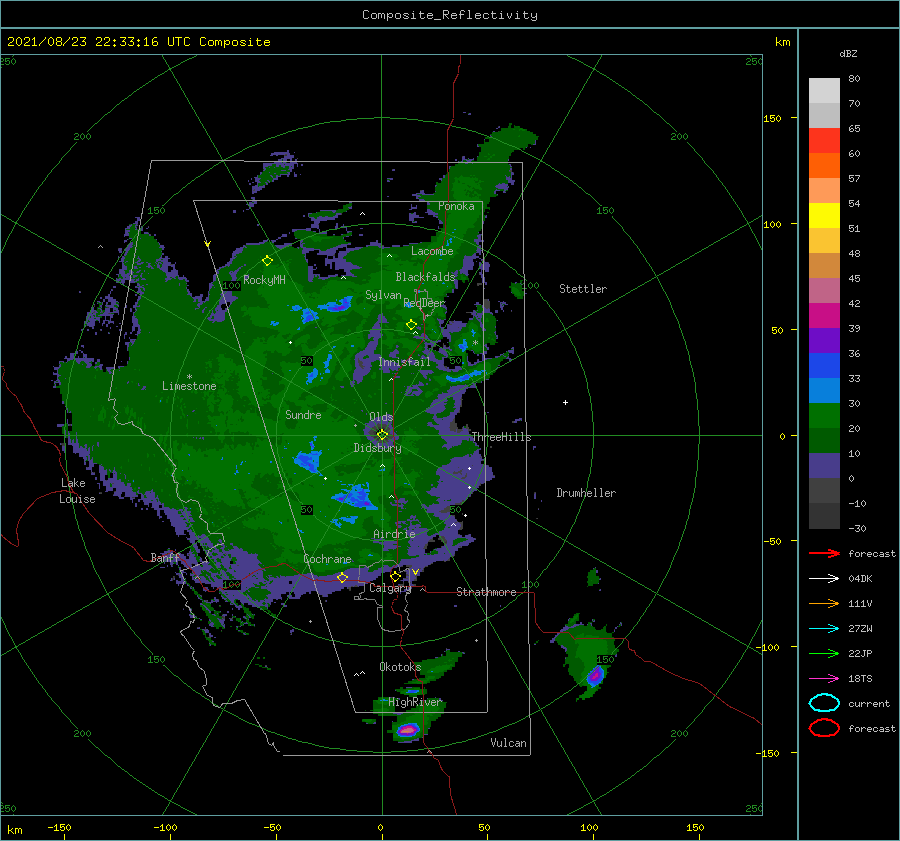This screenshot has height=841, width=900.
Task: Select the orange 111V arrow legend icon
Action: (x=824, y=603)
